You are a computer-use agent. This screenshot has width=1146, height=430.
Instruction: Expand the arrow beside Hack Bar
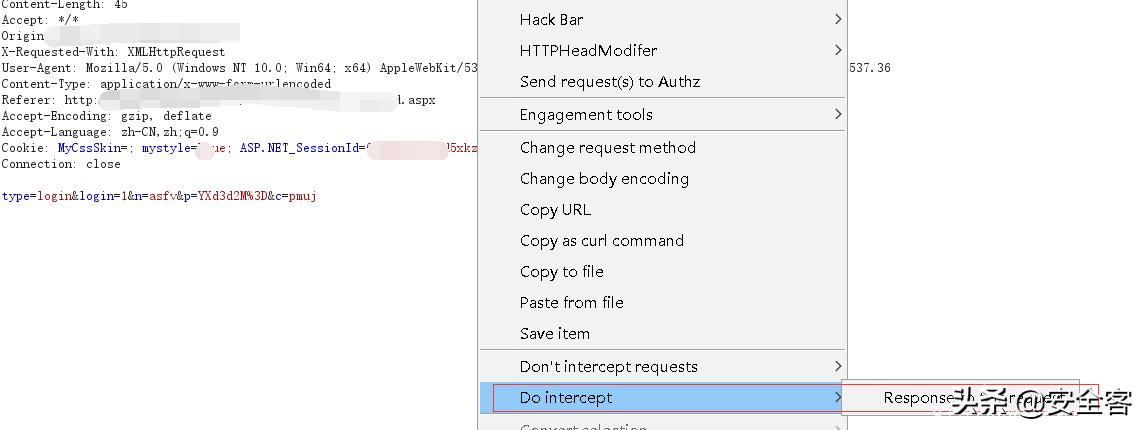[x=838, y=19]
